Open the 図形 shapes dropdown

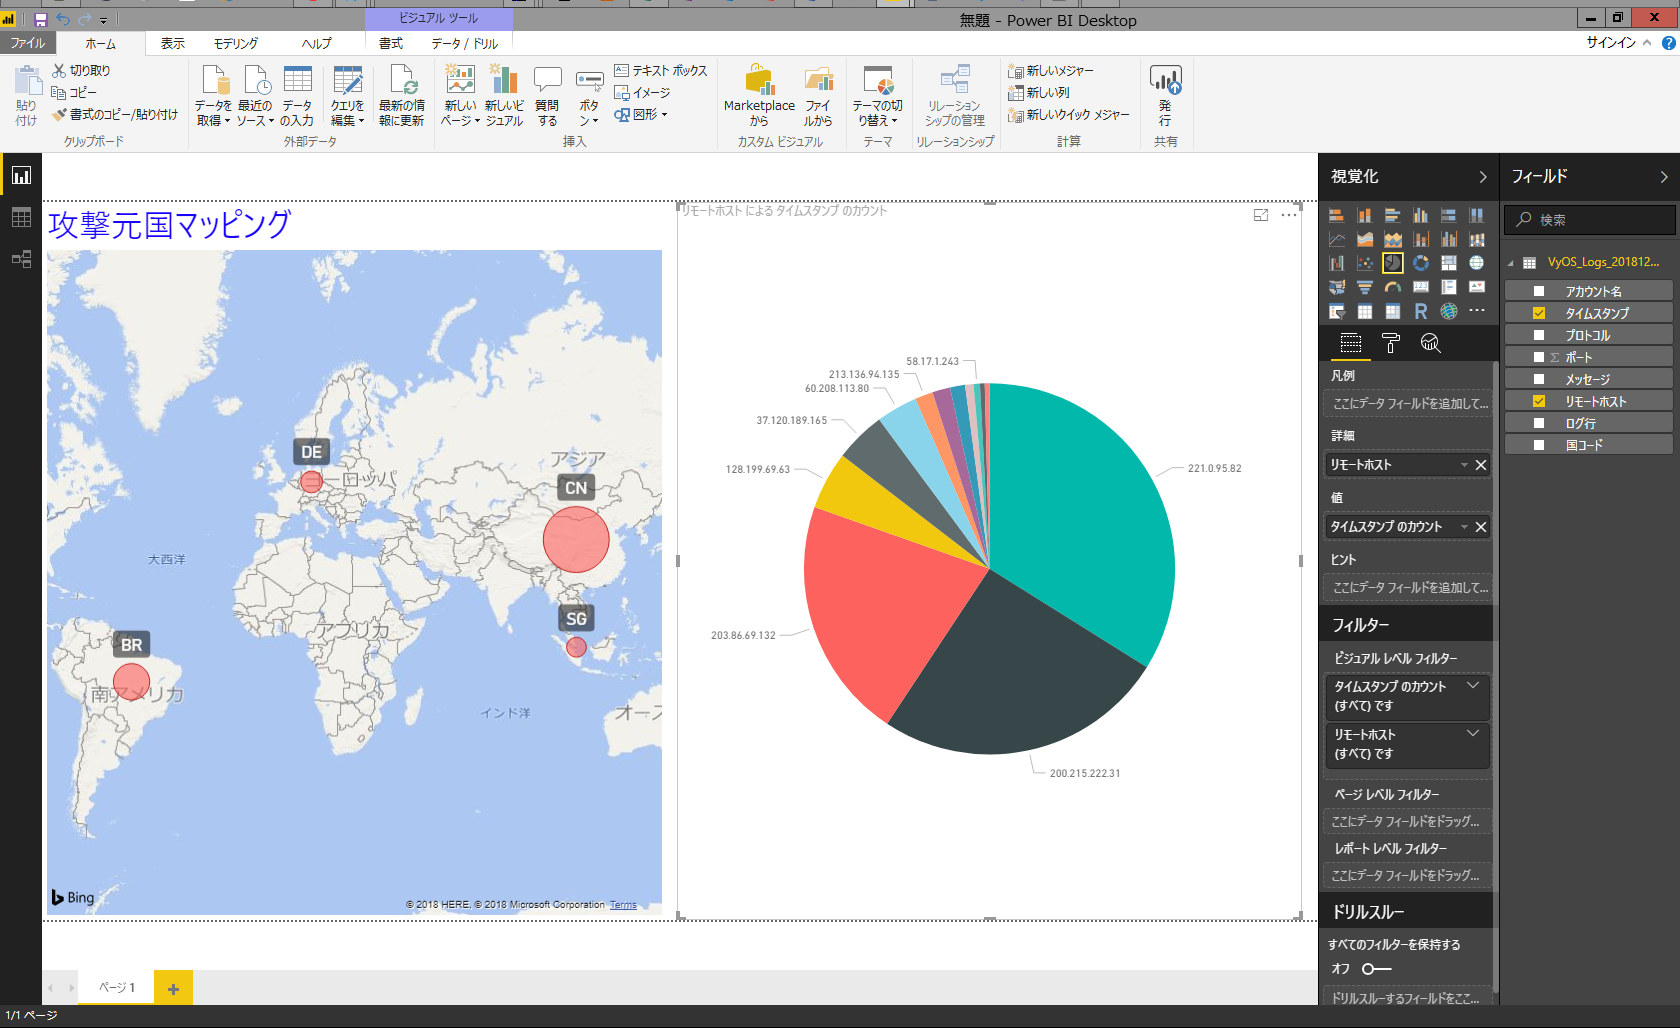641,115
